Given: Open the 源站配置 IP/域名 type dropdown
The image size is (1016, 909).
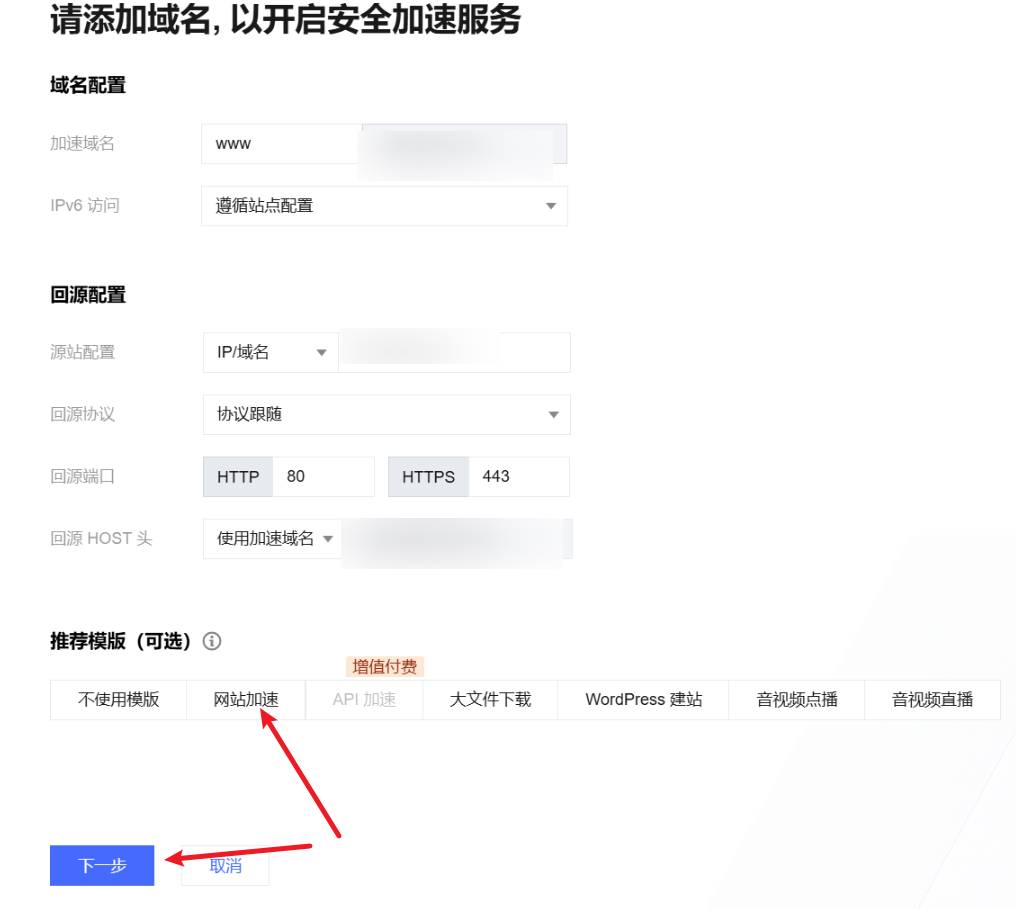Looking at the screenshot, I should (271, 352).
